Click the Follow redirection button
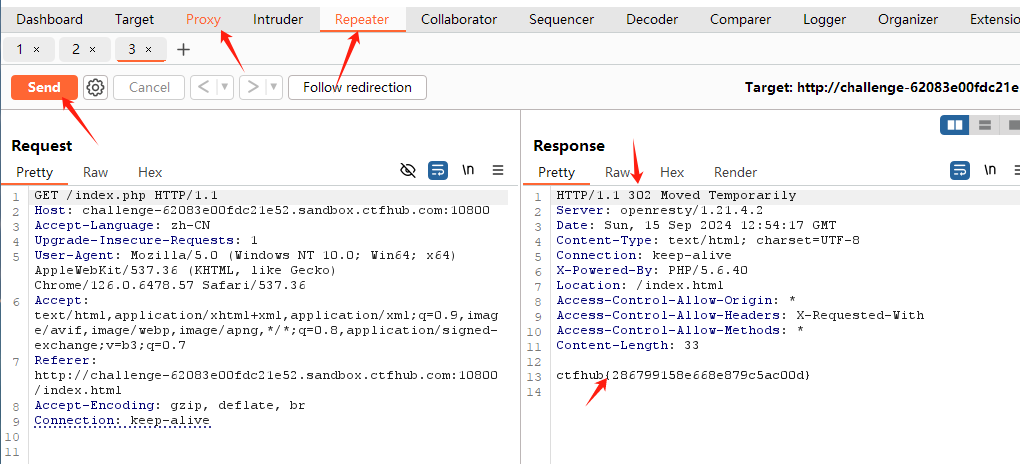Screen dimensions: 1020x464 tap(357, 87)
